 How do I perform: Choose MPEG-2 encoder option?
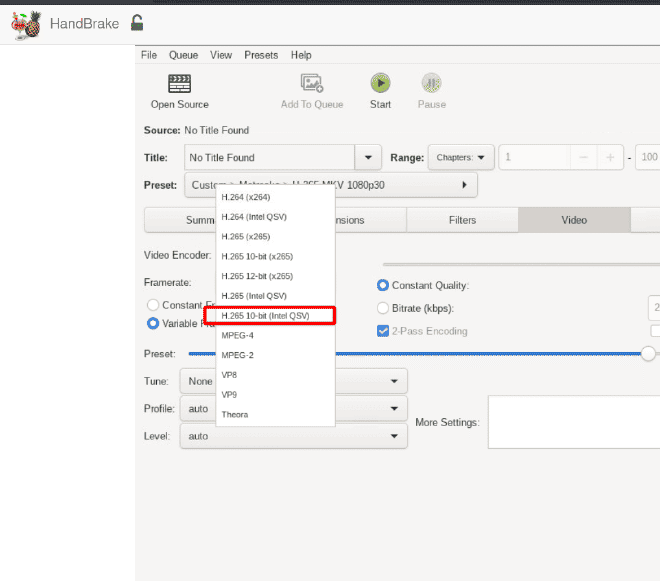click(275, 355)
